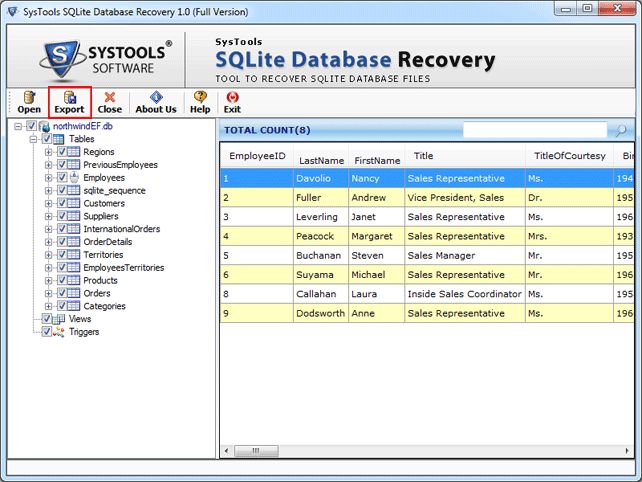Expand the Regions table node
642x482 pixels.
[48, 152]
